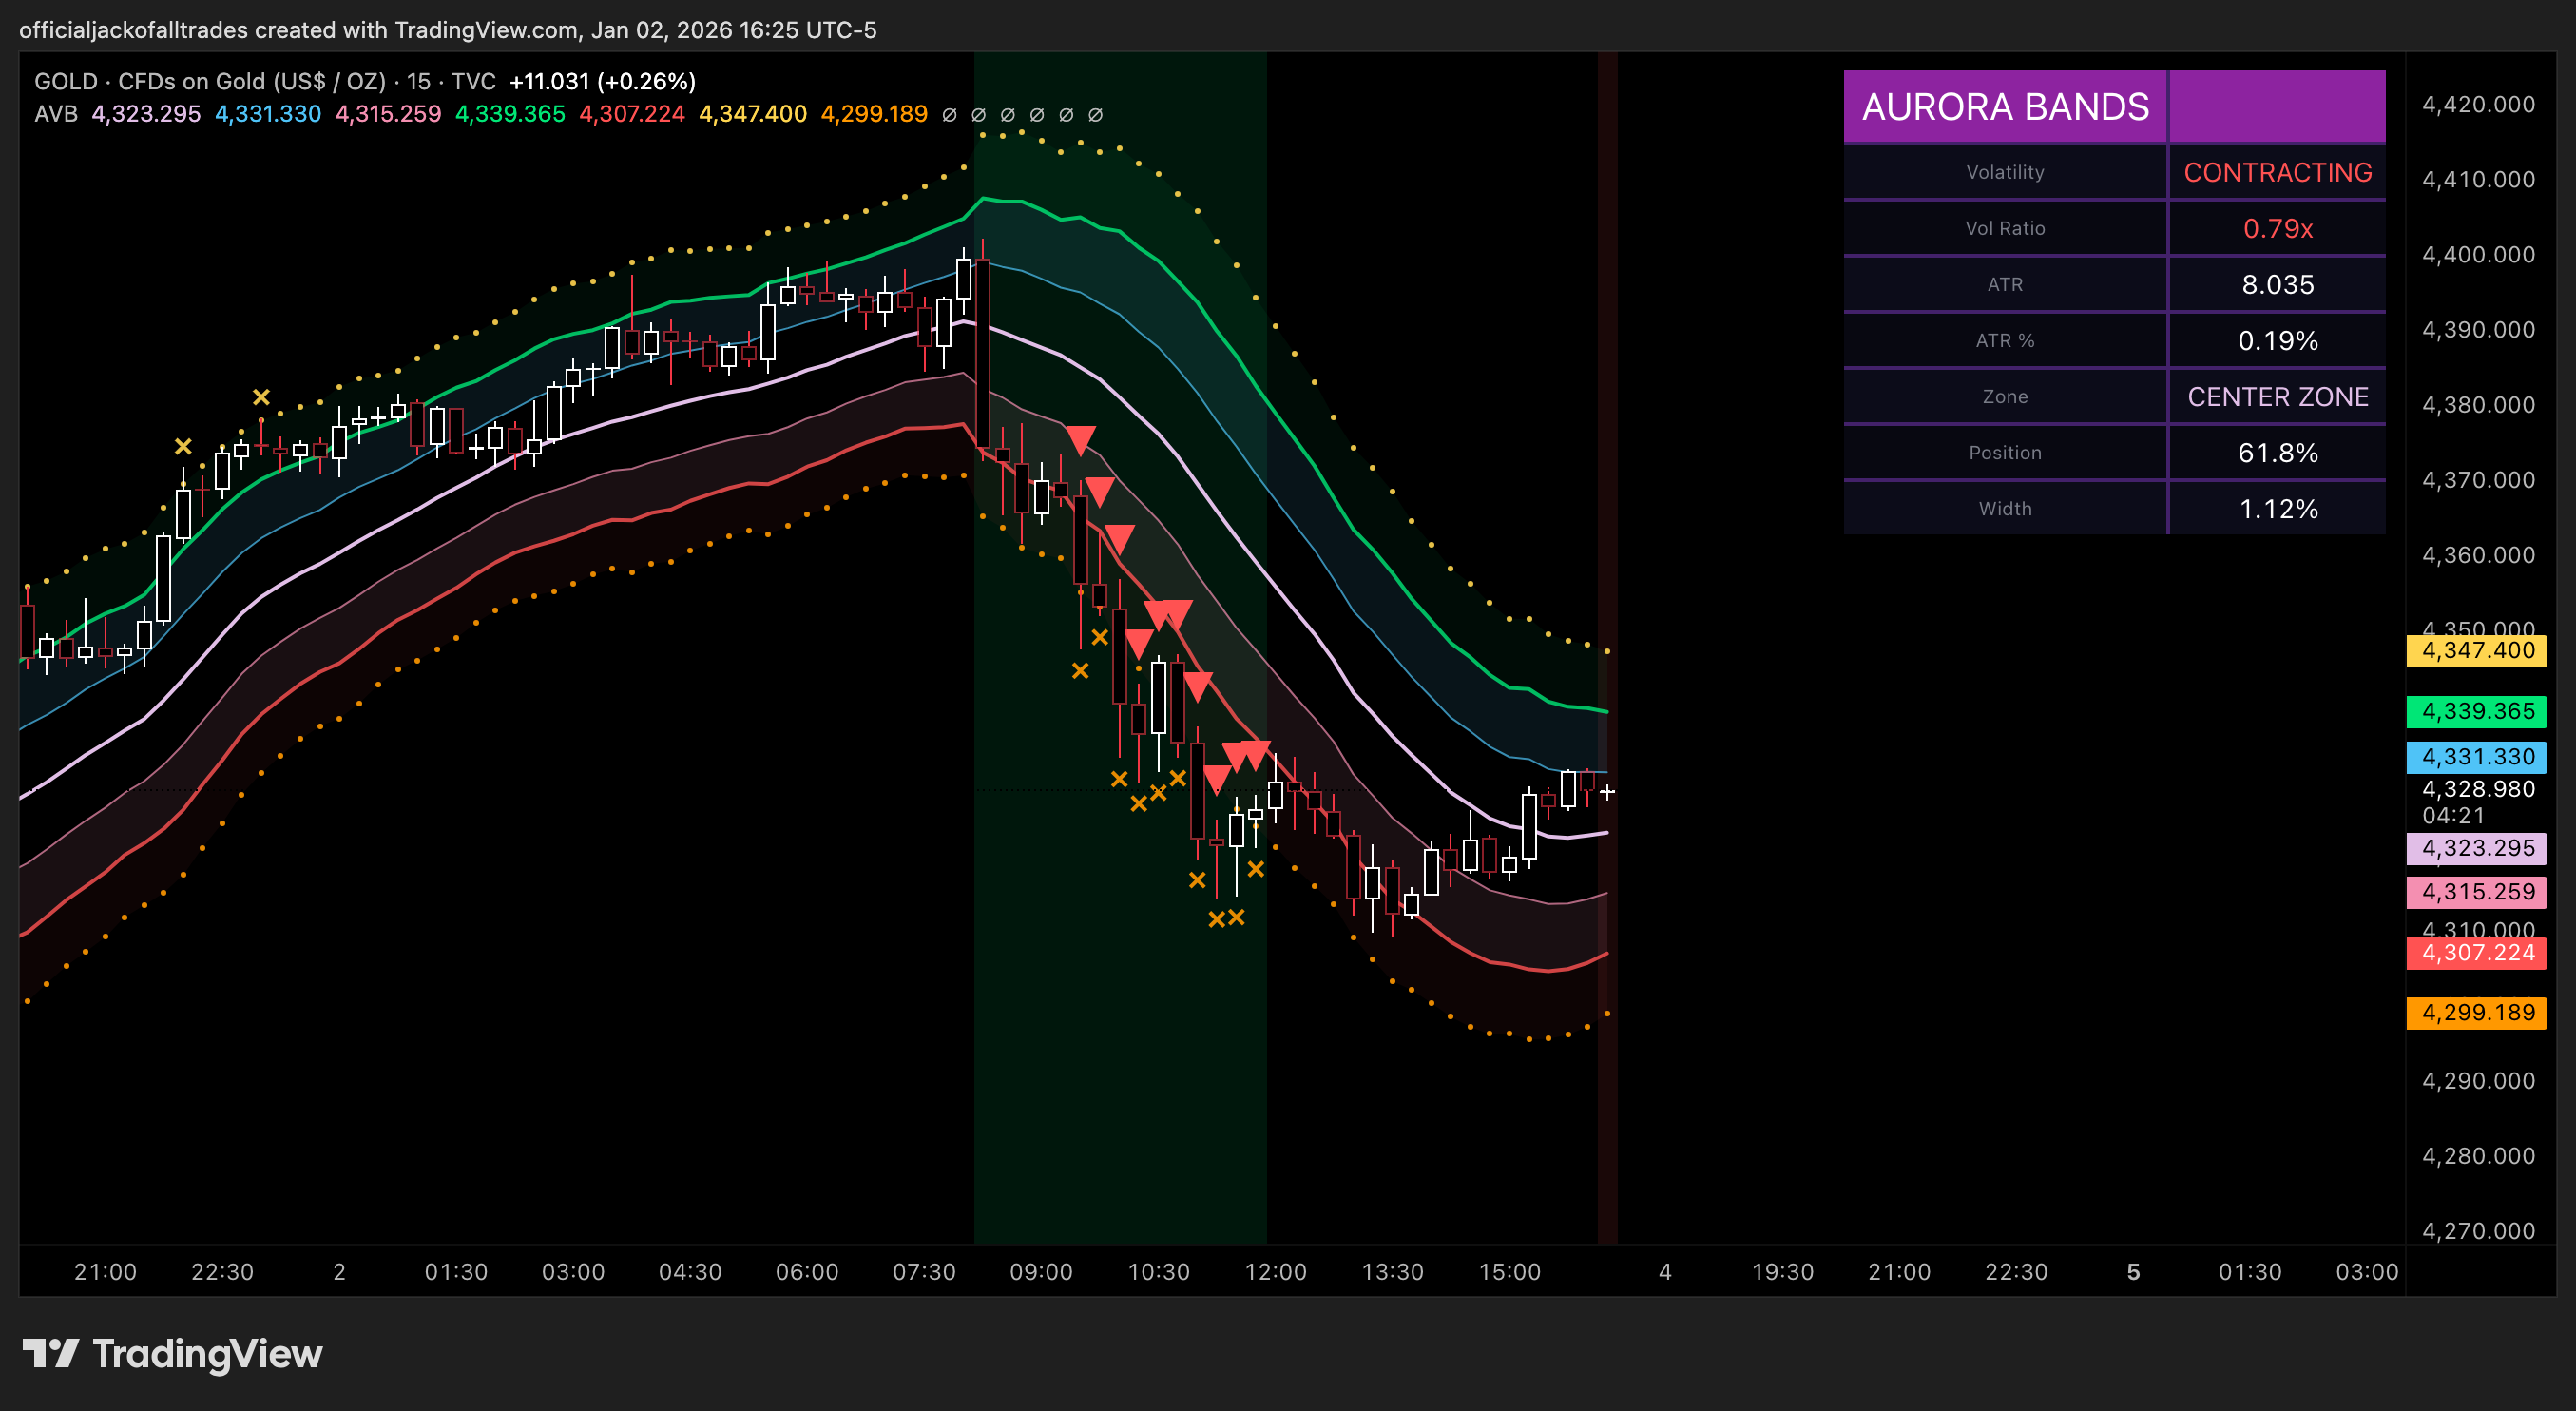This screenshot has width=2576, height=1411.
Task: Click the yellow 4,347.400 price label
Action: (2477, 650)
